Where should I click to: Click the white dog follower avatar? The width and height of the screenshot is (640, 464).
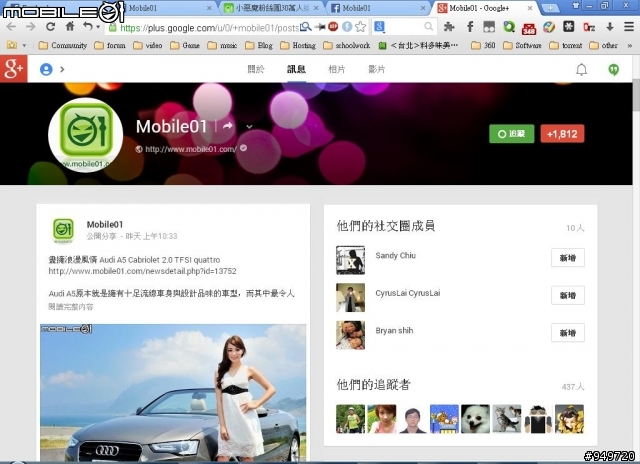coord(475,419)
